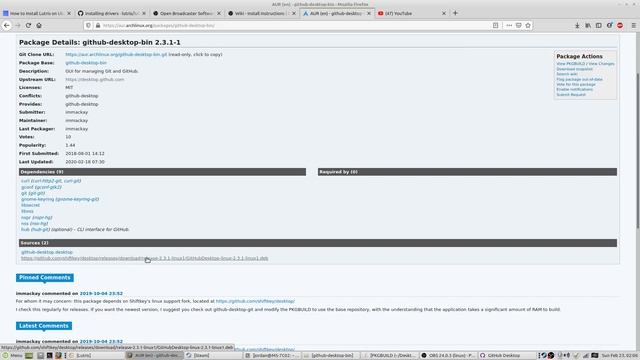
Task: Click the padlock site security icon
Action: point(98,25)
